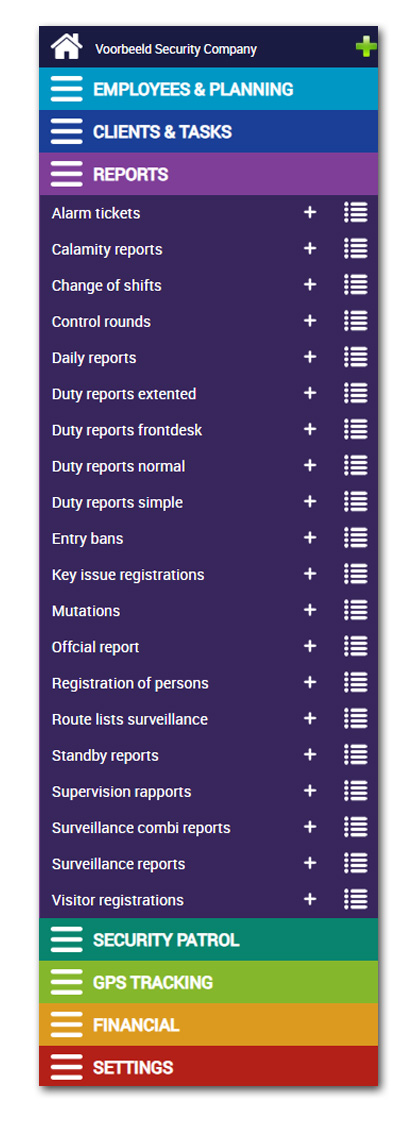Image resolution: width=397 pixels, height=1140 pixels.
Task: Open the GPS Tracking menu section
Action: click(209, 982)
